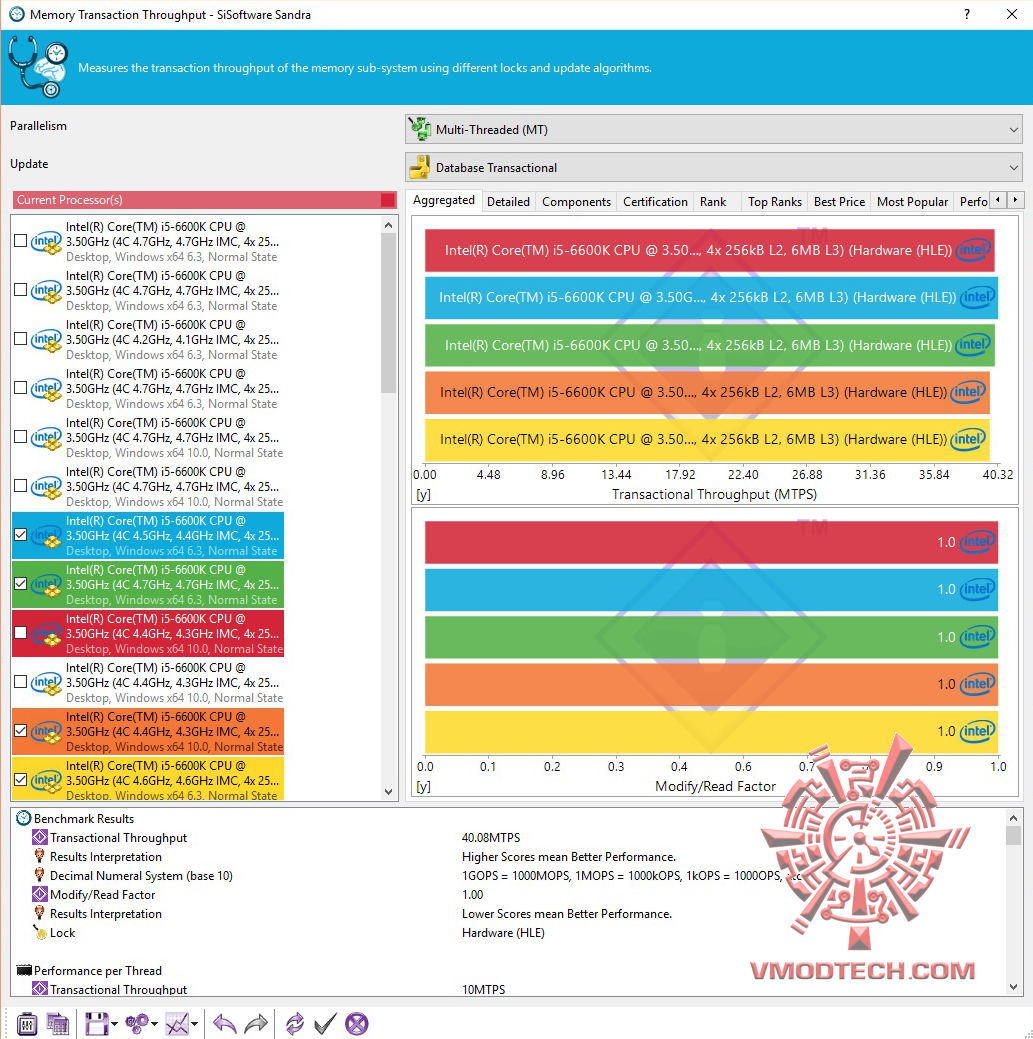The height and width of the screenshot is (1039, 1033).
Task: Click the purple cancel X icon
Action: [357, 1024]
